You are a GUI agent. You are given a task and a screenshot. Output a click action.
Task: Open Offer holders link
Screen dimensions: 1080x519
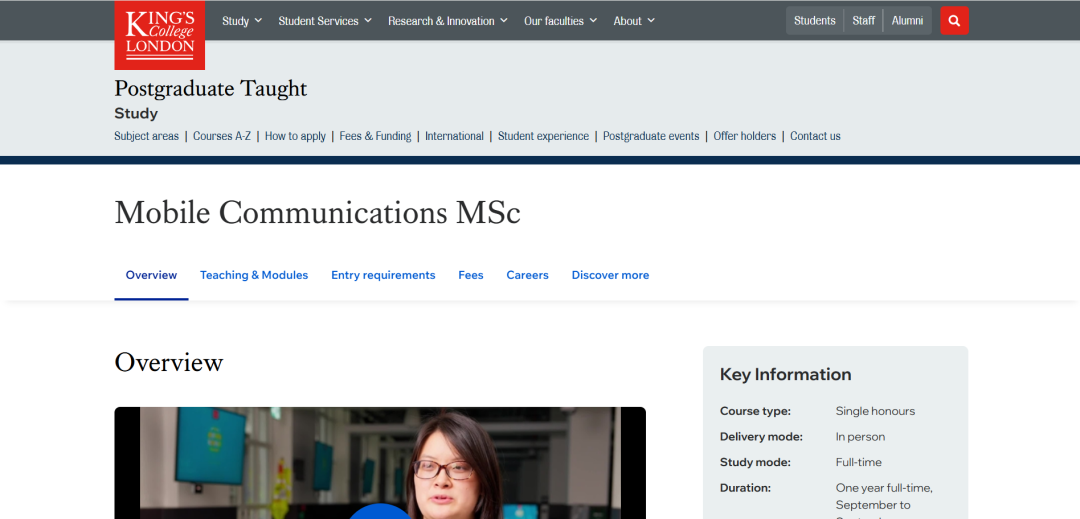[x=745, y=136]
